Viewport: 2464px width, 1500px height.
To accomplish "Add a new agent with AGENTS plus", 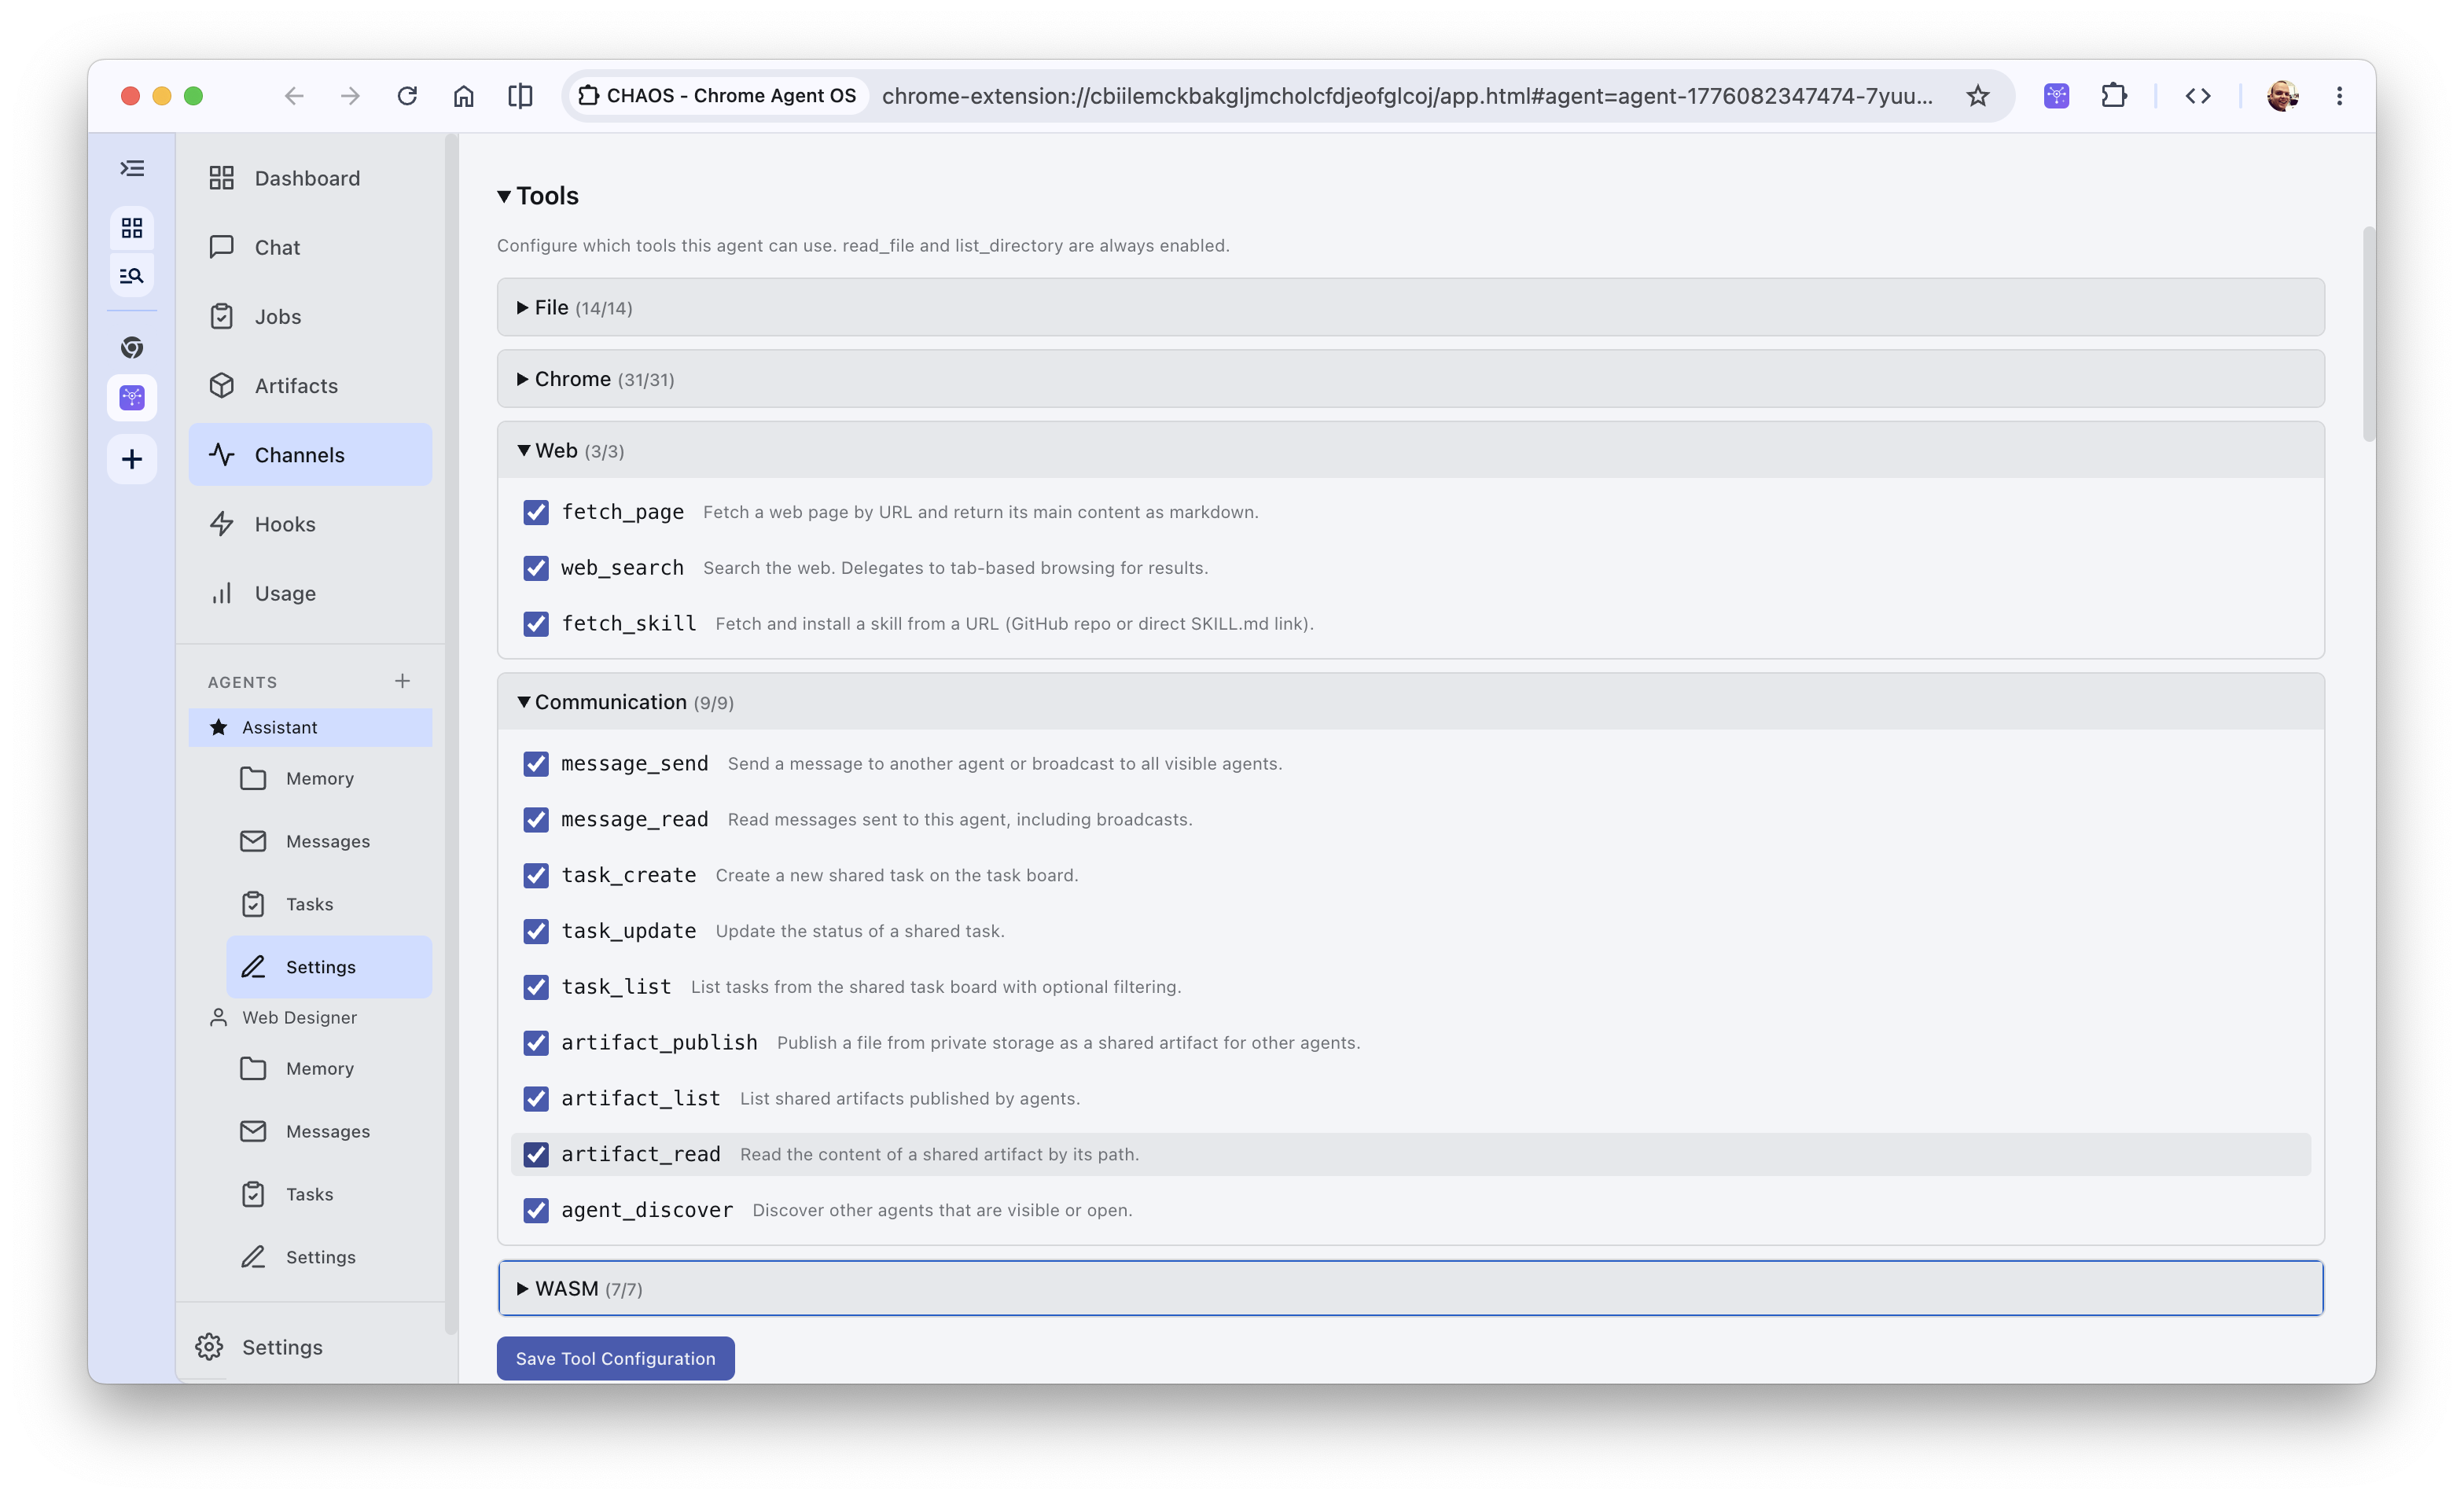I will coord(402,681).
